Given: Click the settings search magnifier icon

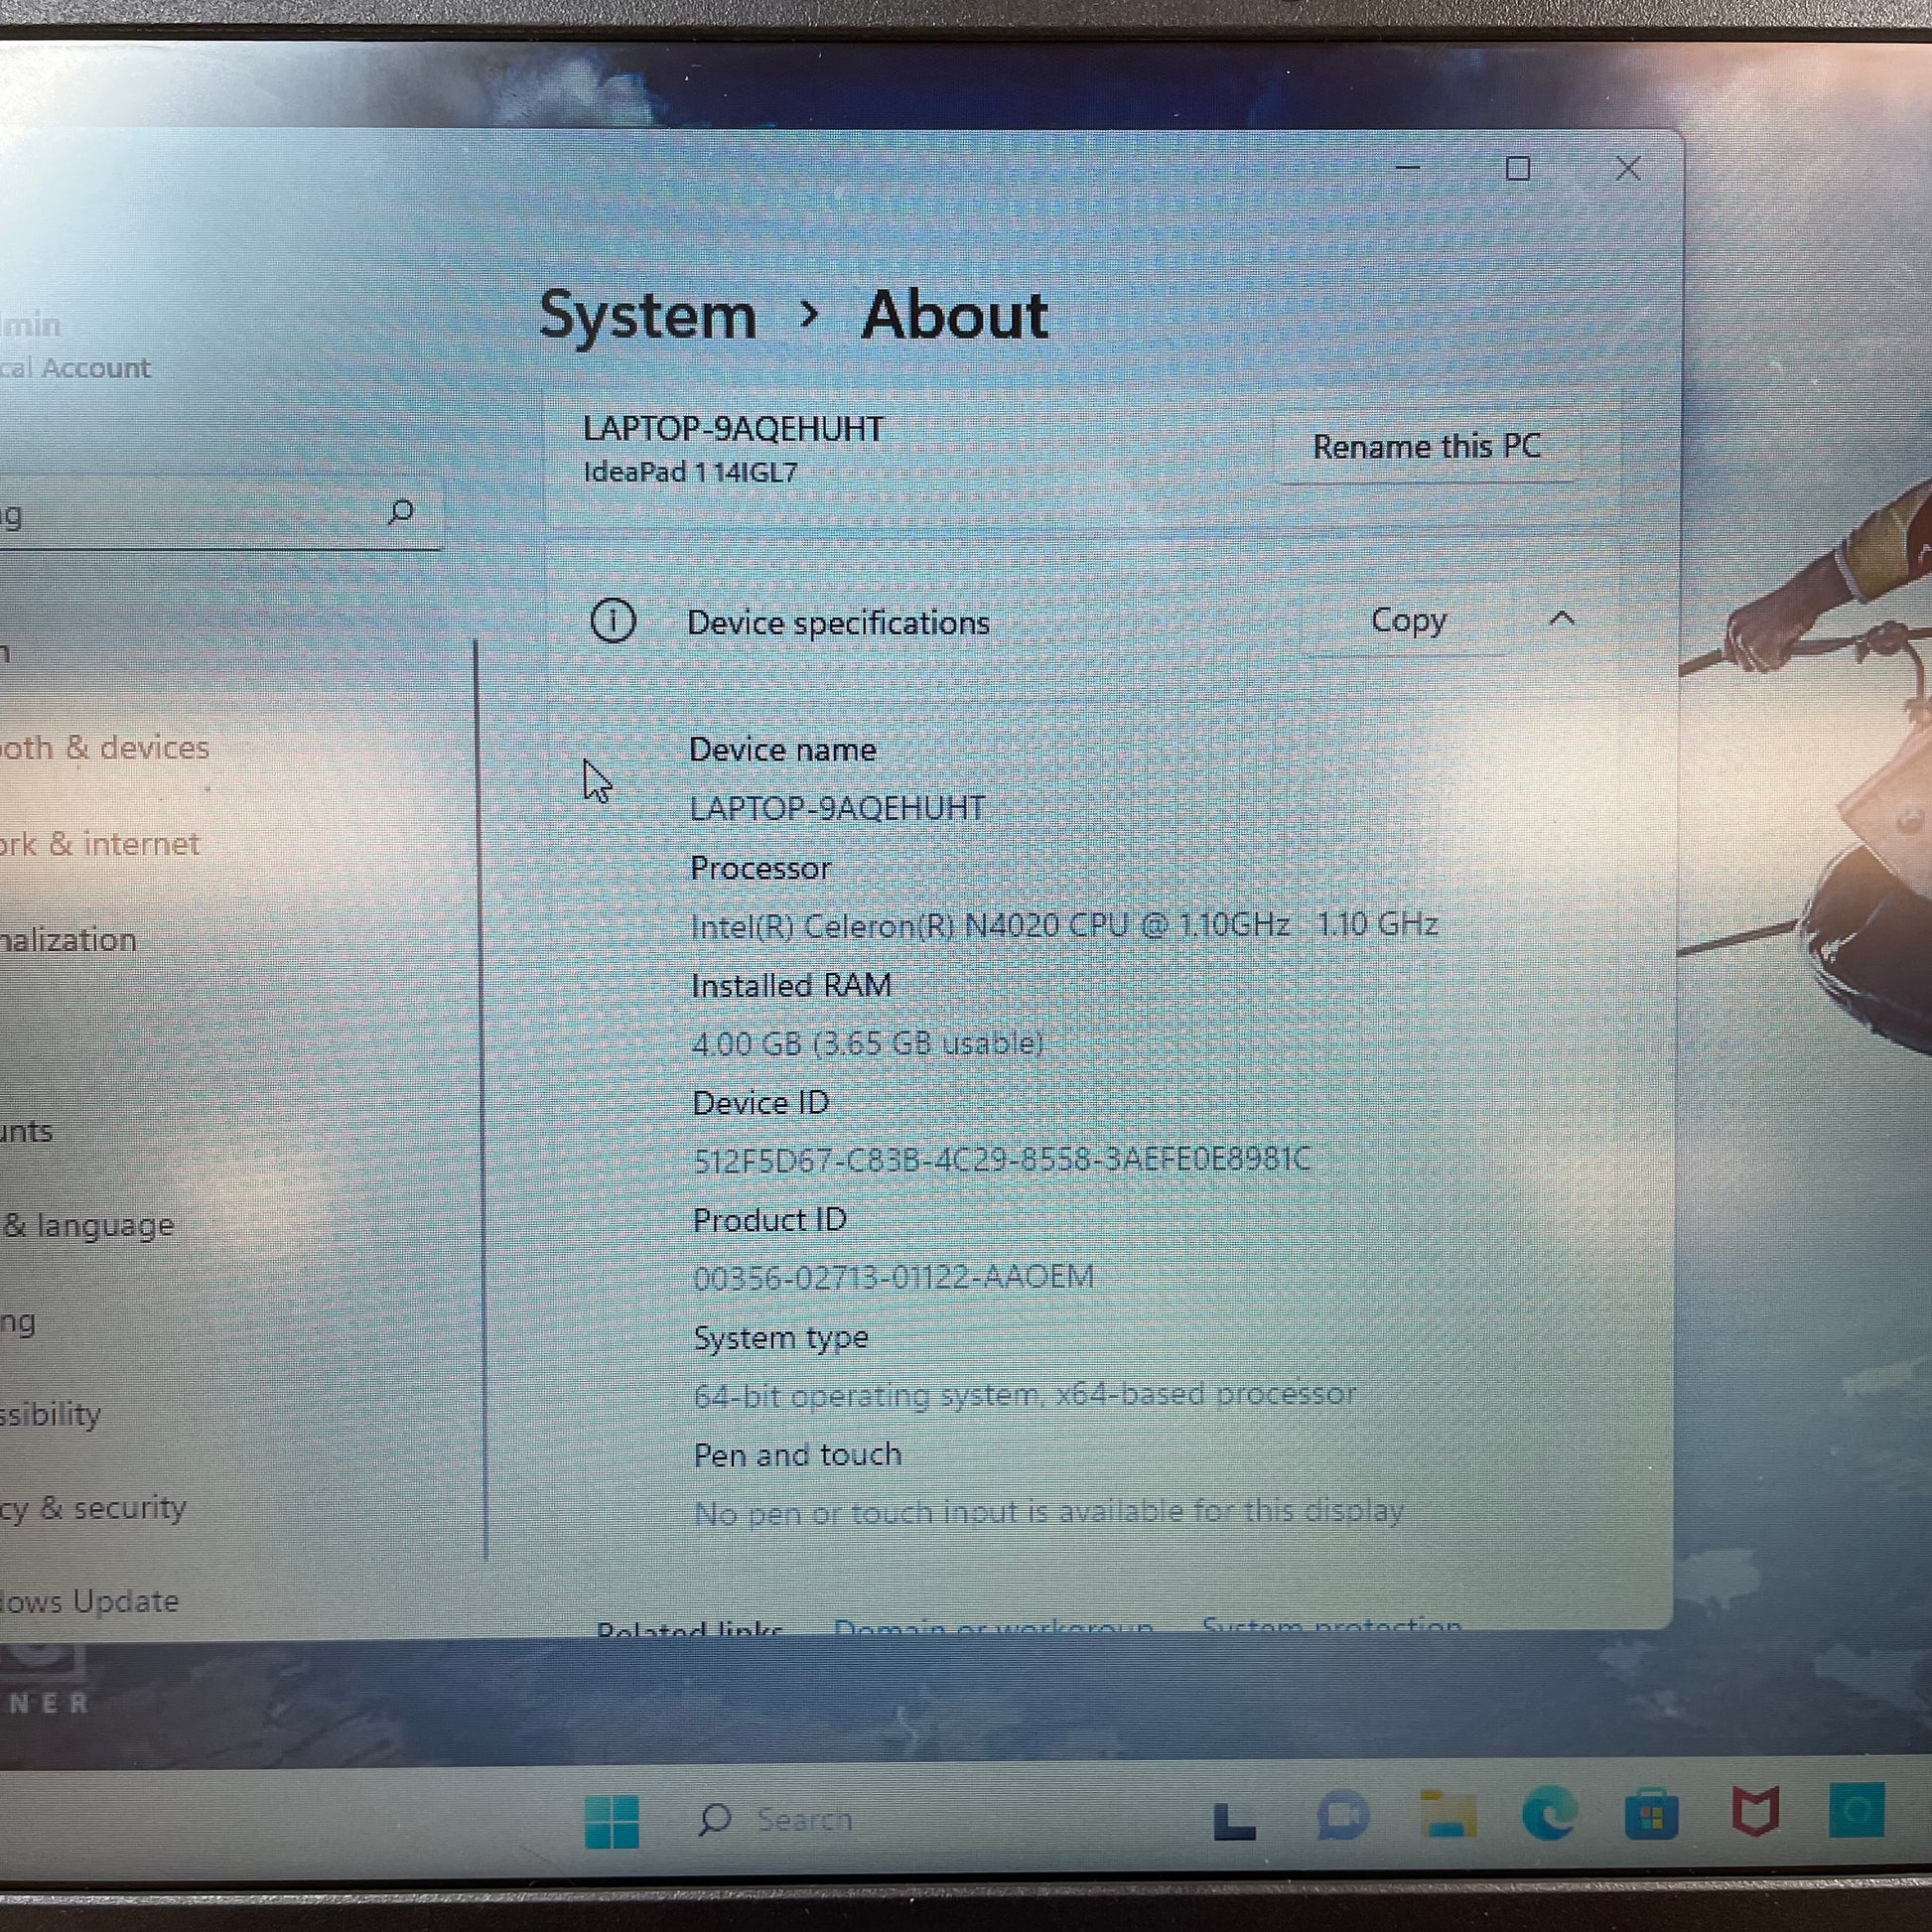Looking at the screenshot, I should click(x=400, y=512).
